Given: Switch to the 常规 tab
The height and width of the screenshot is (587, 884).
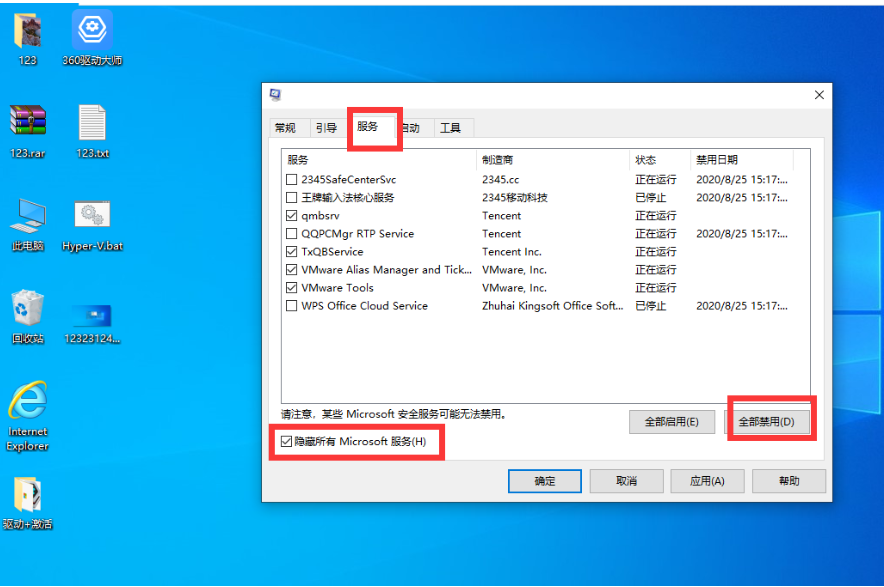Looking at the screenshot, I should pos(285,128).
